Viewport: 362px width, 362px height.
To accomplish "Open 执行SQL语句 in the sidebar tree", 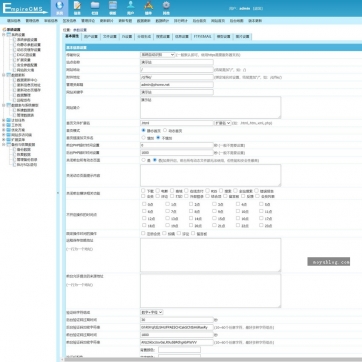I will (x=27, y=165).
